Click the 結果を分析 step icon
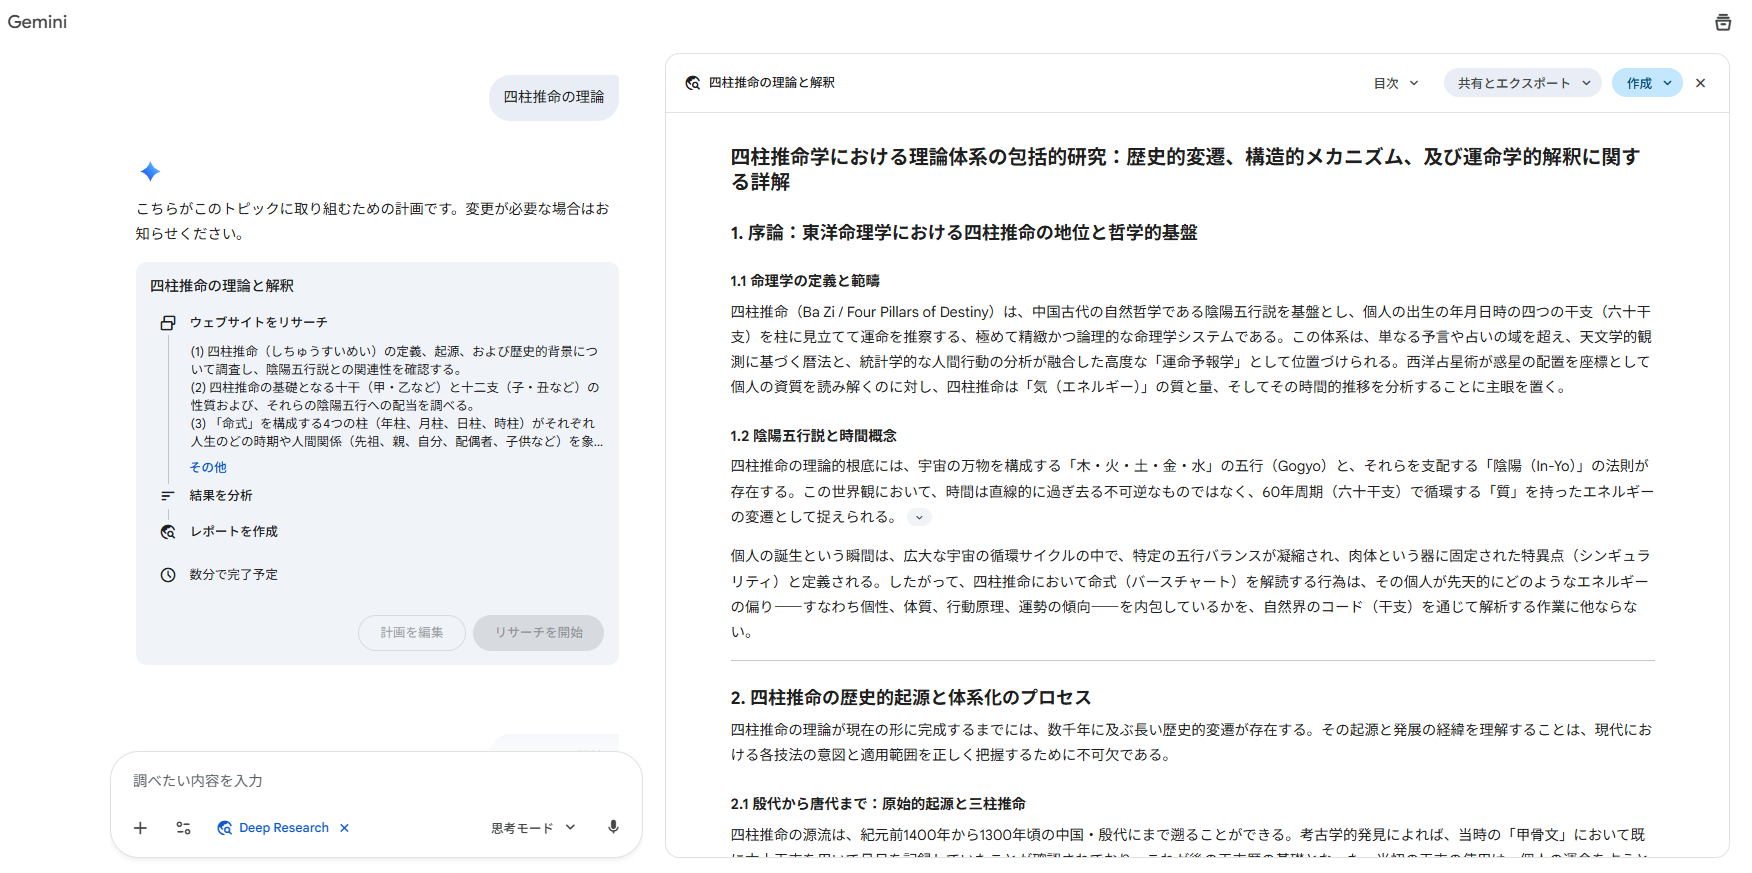 (168, 496)
